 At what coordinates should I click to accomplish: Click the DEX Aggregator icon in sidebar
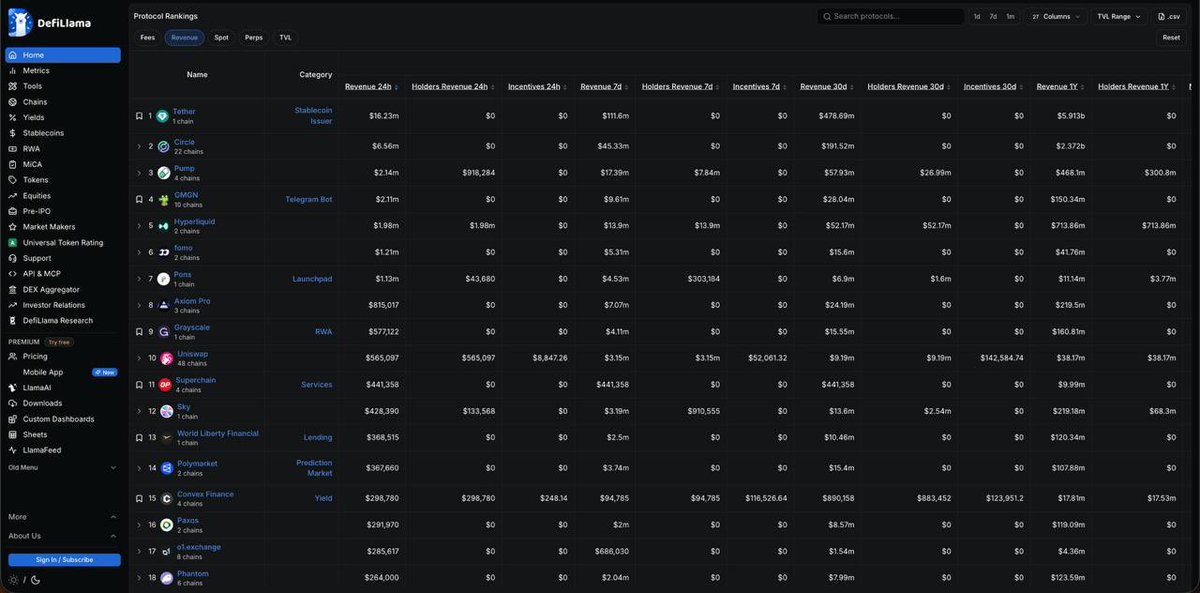(13, 289)
